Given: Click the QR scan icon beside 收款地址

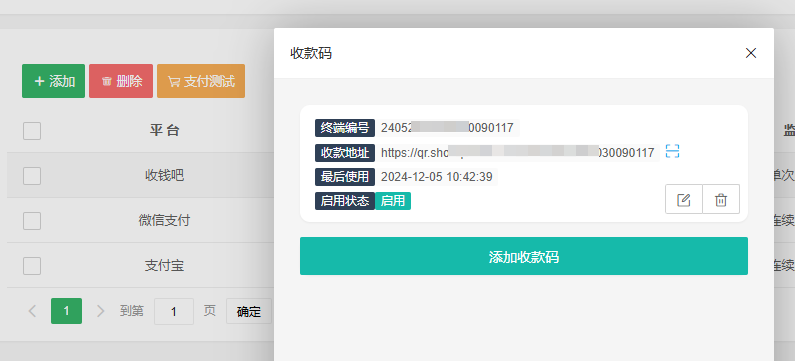Looking at the screenshot, I should click(x=672, y=151).
